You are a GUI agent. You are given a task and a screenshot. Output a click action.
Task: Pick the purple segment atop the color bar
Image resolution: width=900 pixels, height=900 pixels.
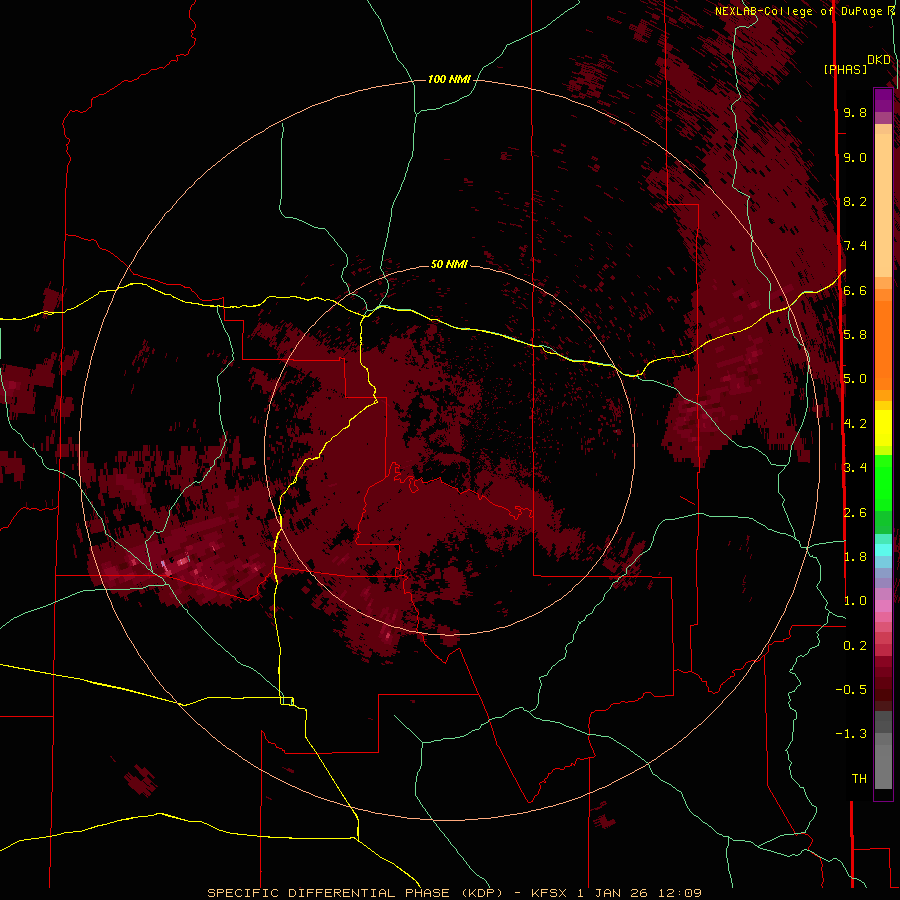point(883,100)
